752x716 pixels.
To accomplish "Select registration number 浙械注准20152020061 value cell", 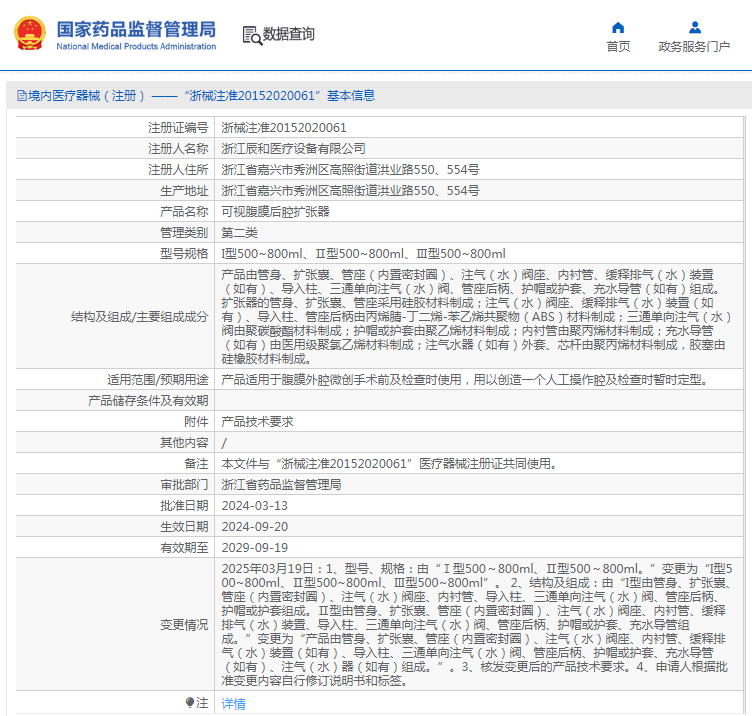I will 284,128.
